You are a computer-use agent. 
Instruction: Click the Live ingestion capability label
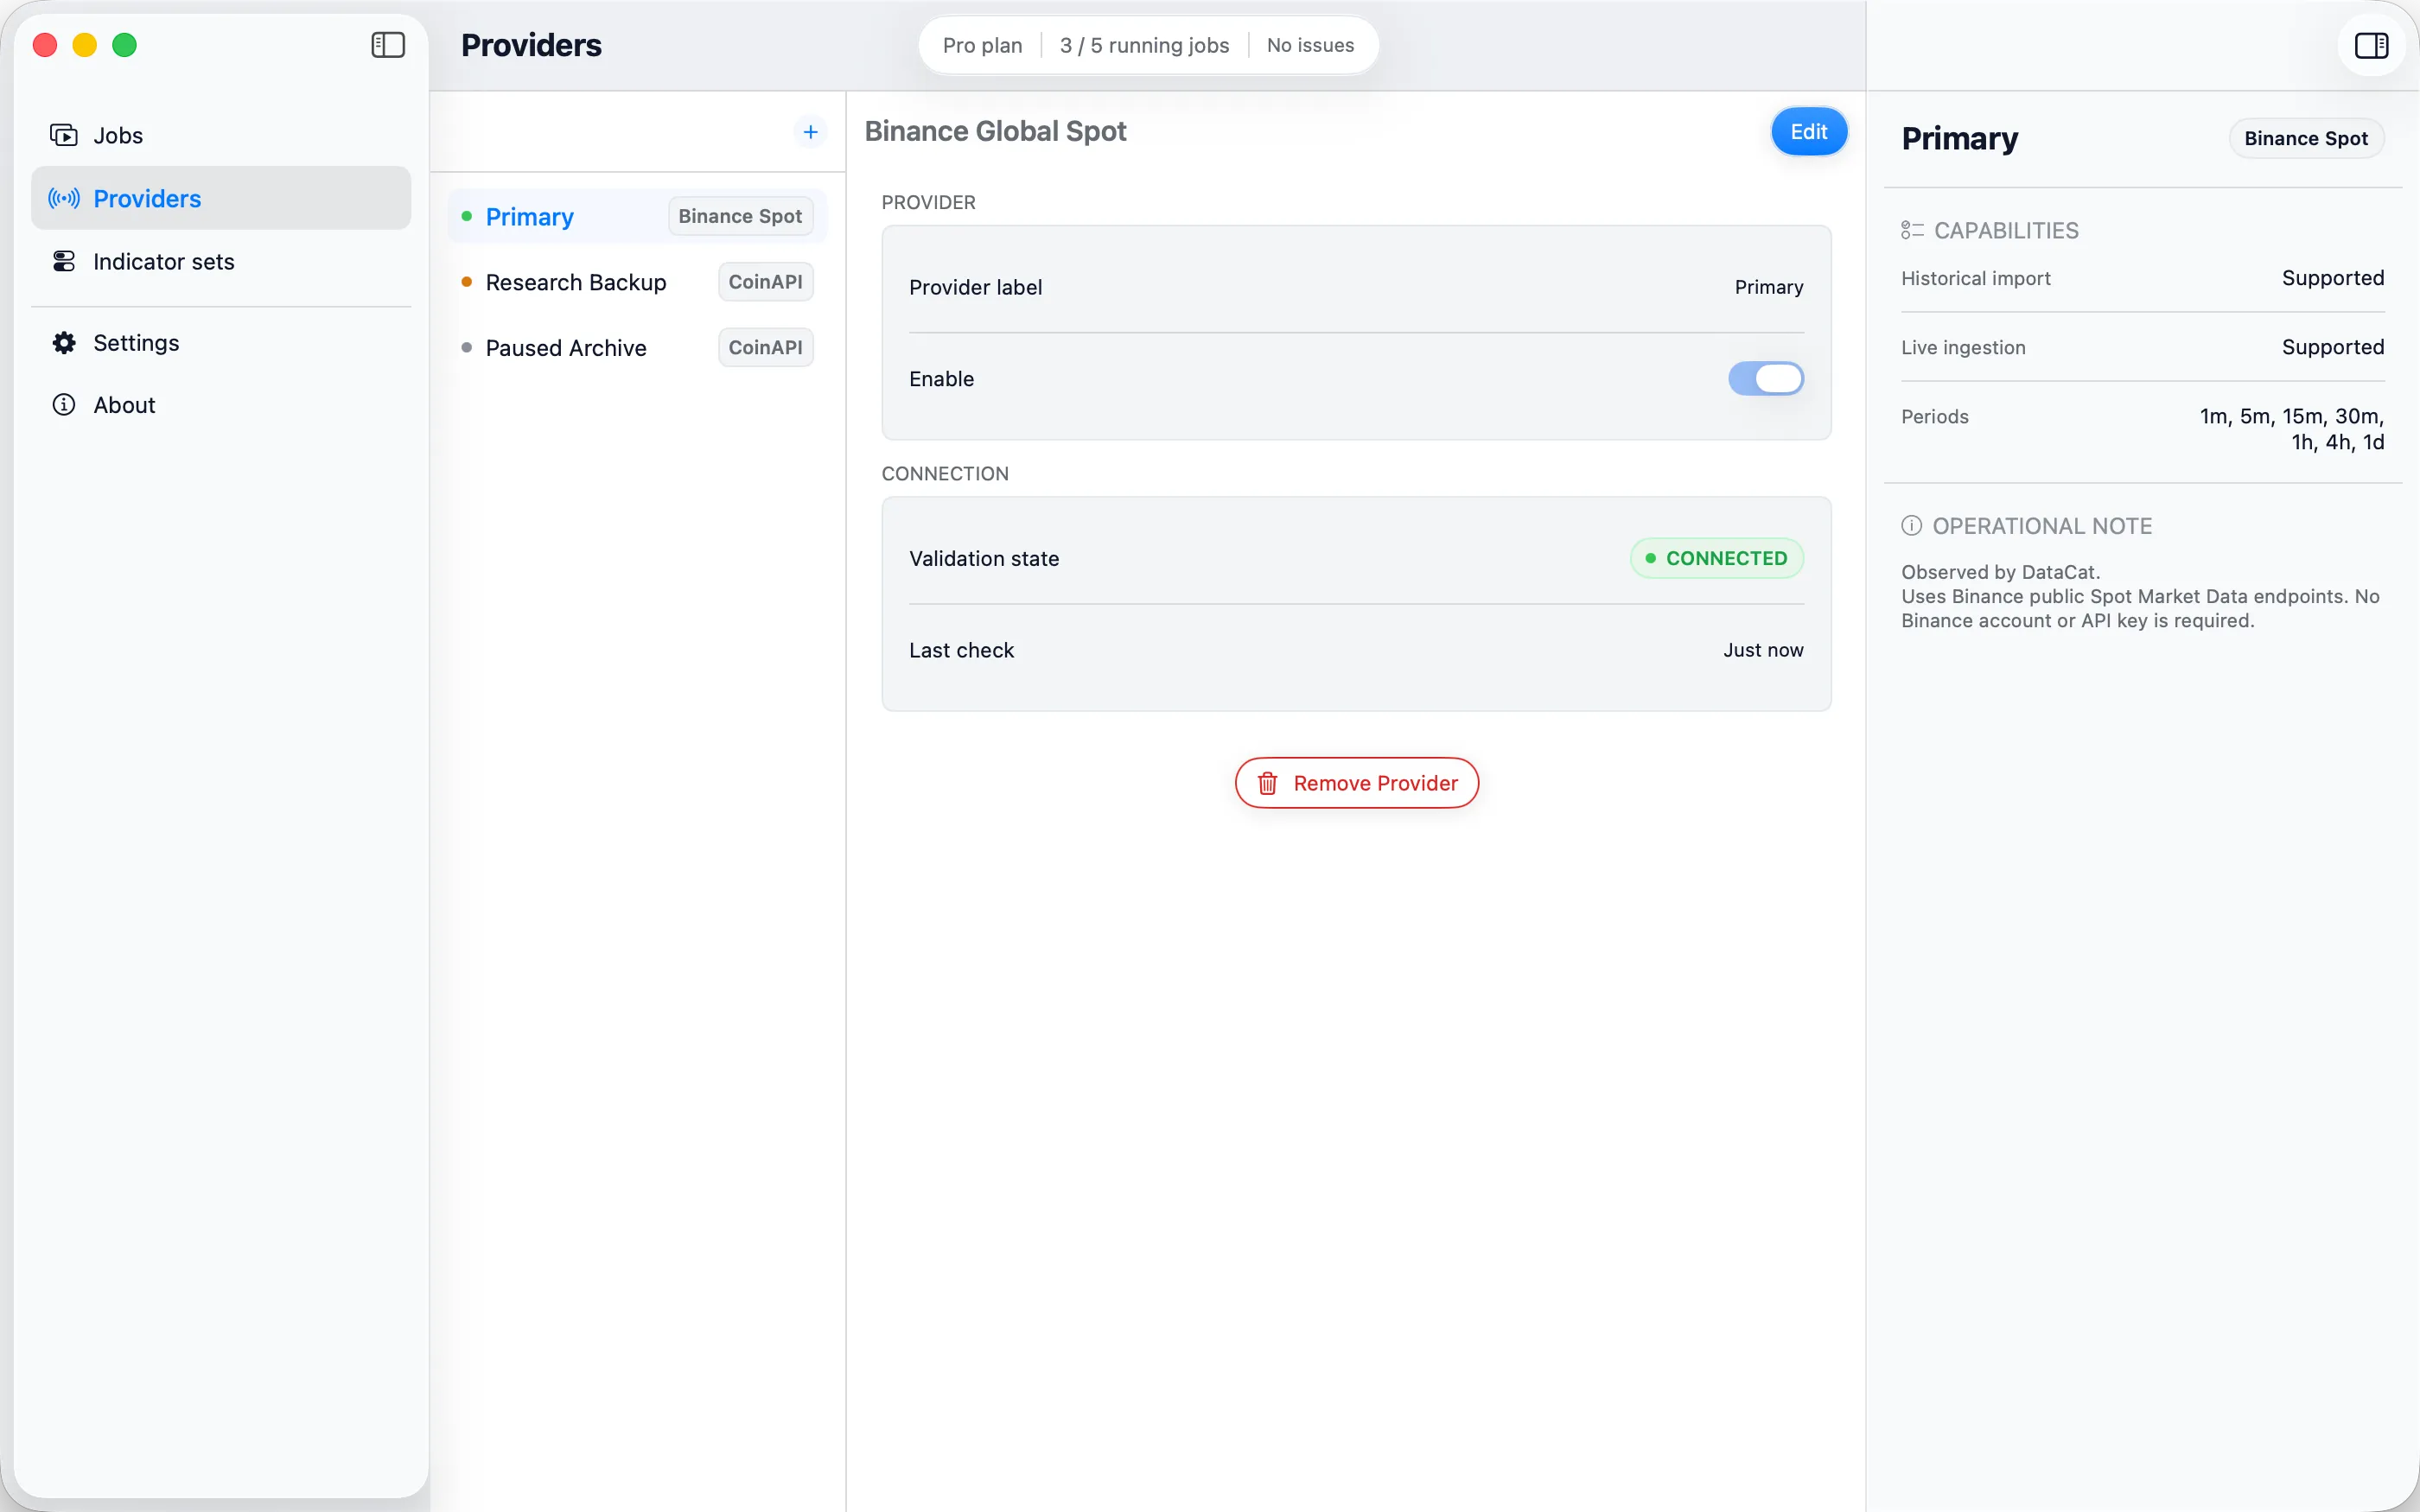point(1963,347)
